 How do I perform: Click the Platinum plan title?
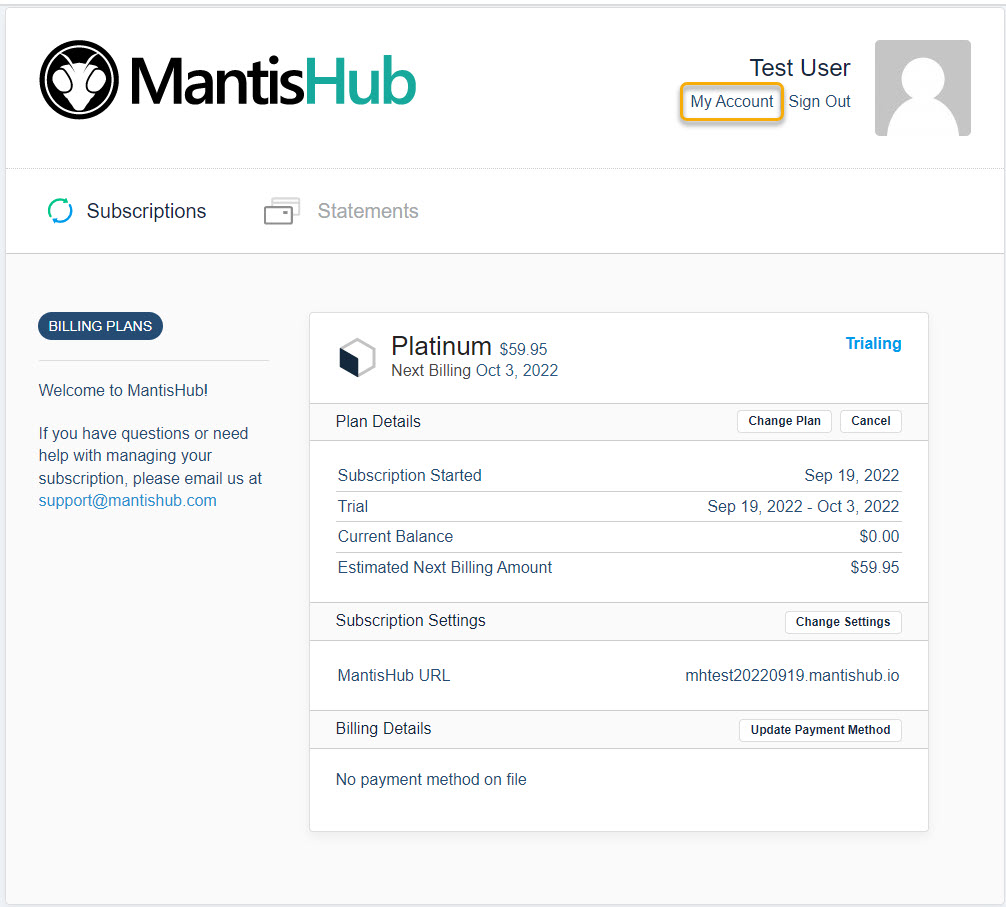pos(441,346)
